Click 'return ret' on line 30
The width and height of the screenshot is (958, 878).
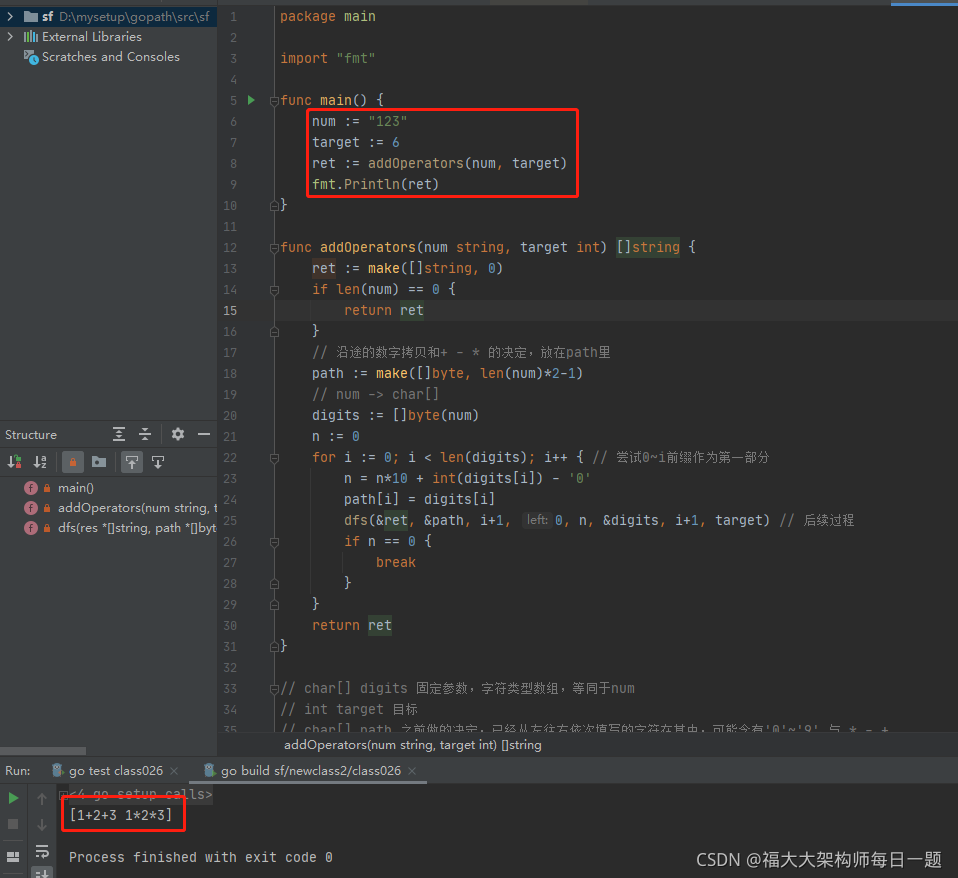352,626
